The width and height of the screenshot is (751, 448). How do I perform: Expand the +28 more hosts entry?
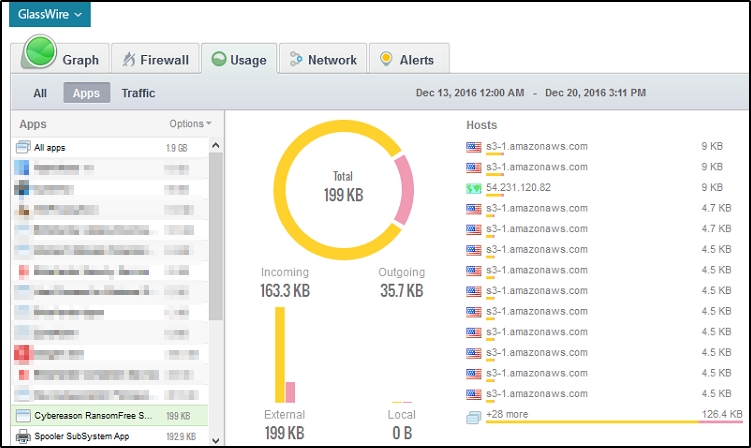pyautogui.click(x=507, y=414)
